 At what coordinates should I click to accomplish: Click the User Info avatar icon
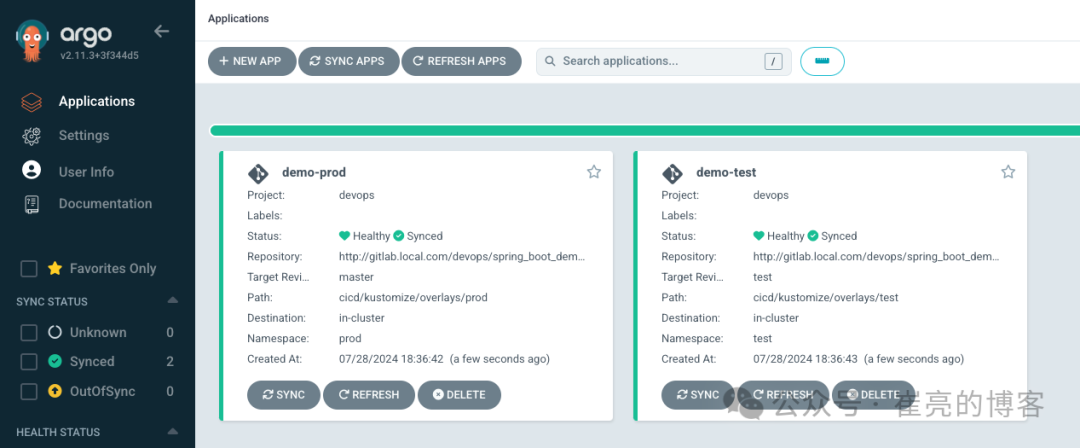(x=31, y=170)
